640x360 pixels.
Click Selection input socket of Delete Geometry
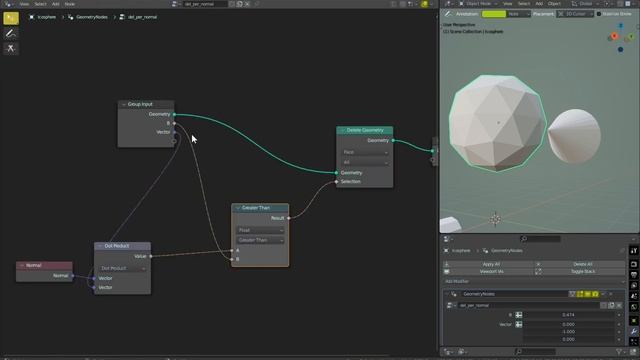[336, 182]
